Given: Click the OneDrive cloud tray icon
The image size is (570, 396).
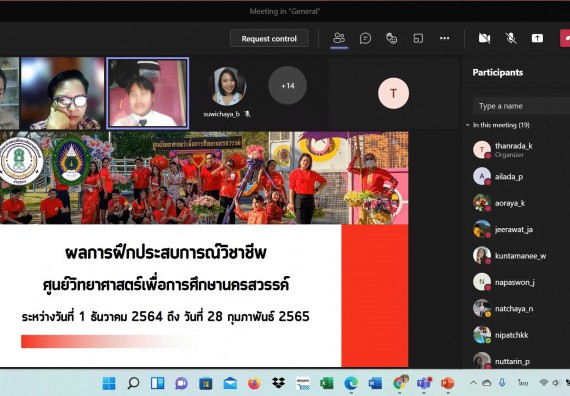Looking at the screenshot, I should (x=487, y=383).
